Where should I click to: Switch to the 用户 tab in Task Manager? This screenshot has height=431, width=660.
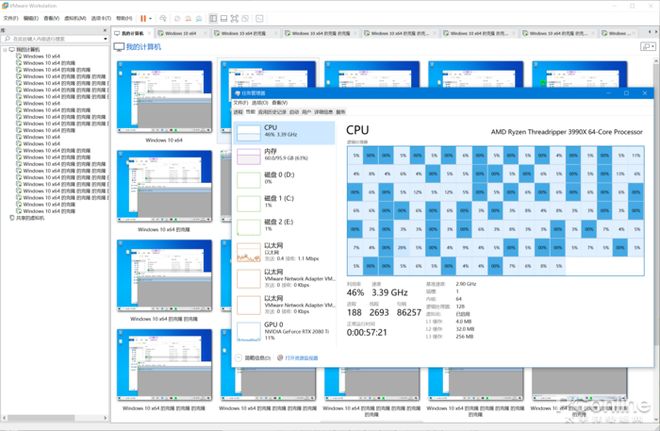(306, 112)
